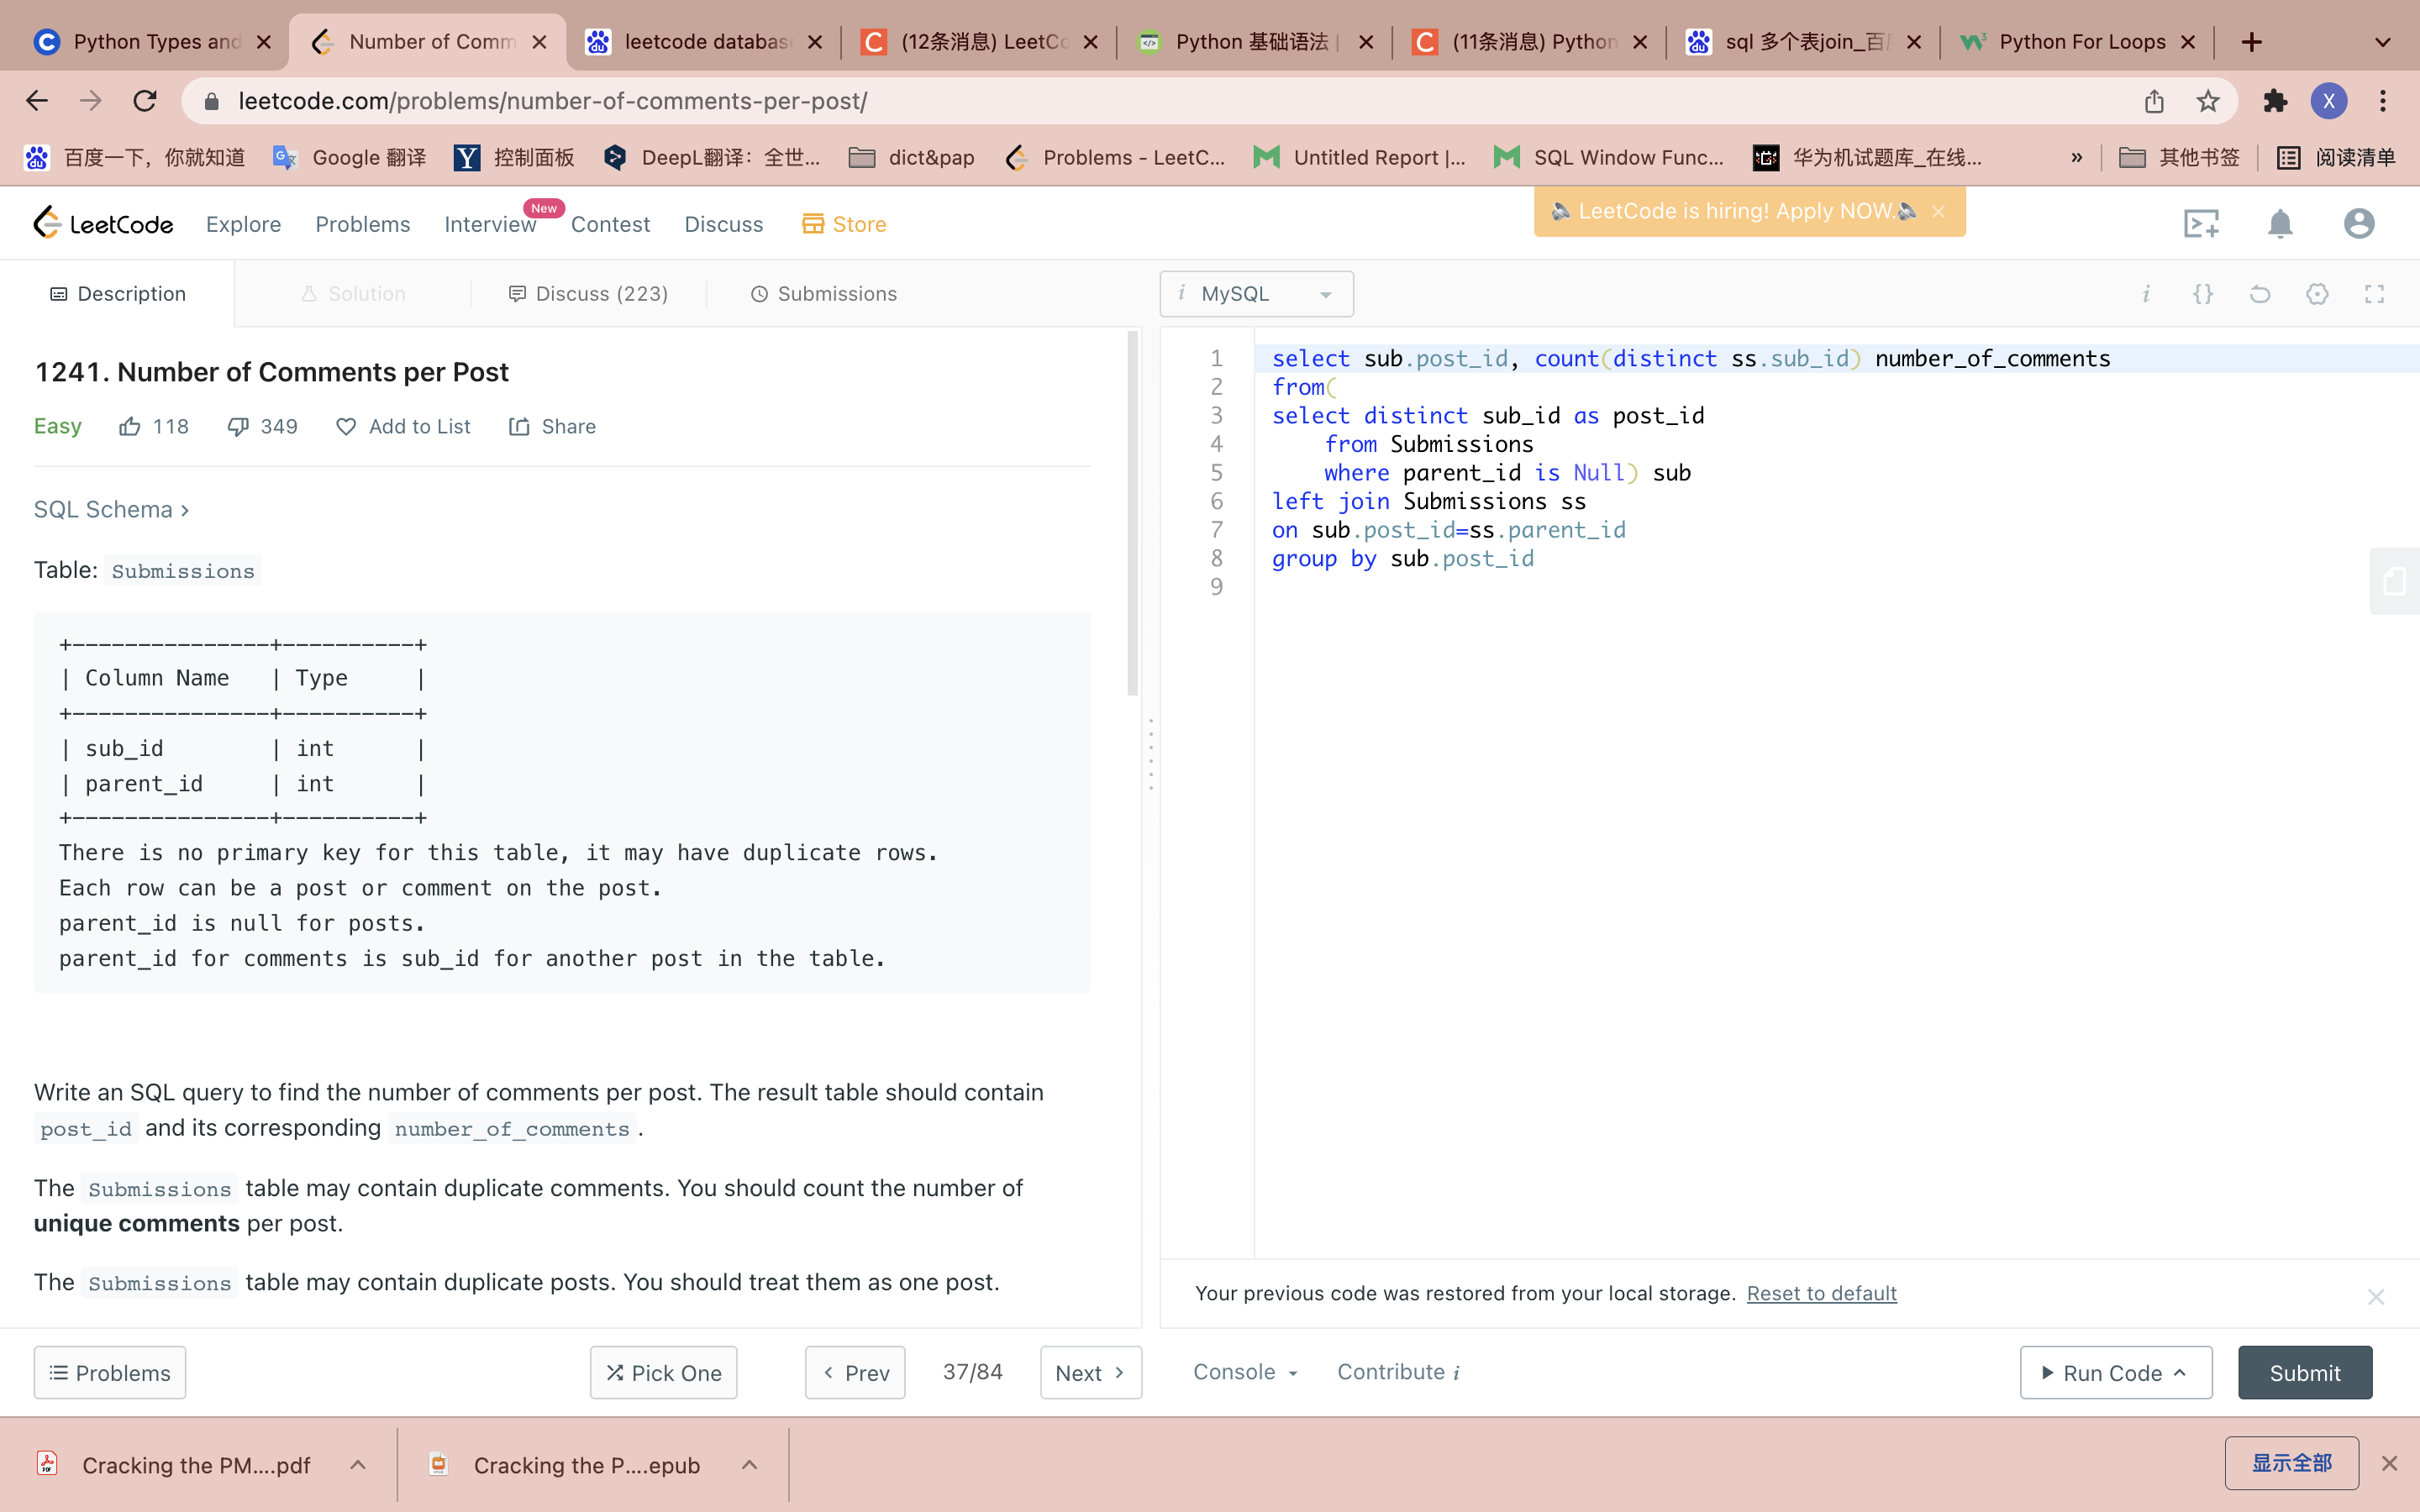Viewport: 2420px width, 1512px height.
Task: Open the user profile avatar menu
Action: pyautogui.click(x=2358, y=224)
